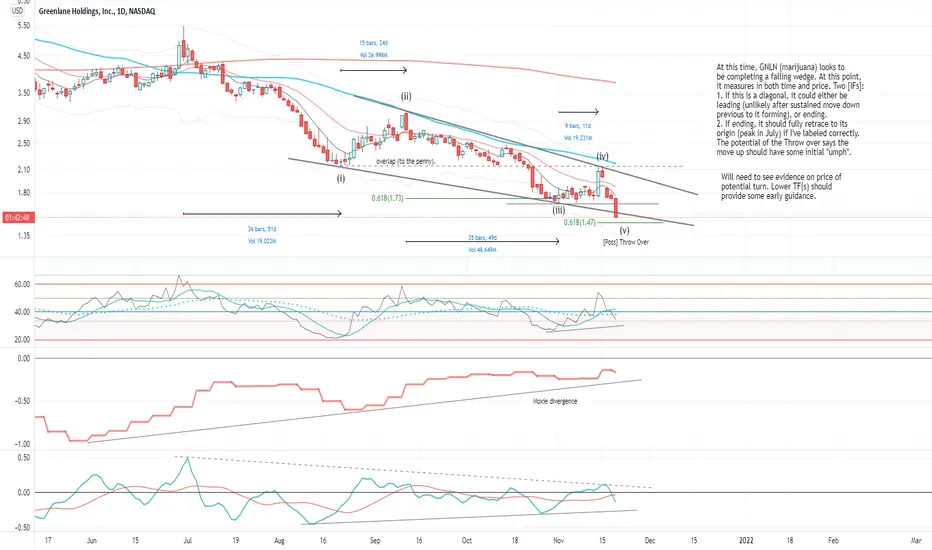932x550 pixels.
Task: Select the '9 bars, 11d' date range label
Action: coord(578,126)
